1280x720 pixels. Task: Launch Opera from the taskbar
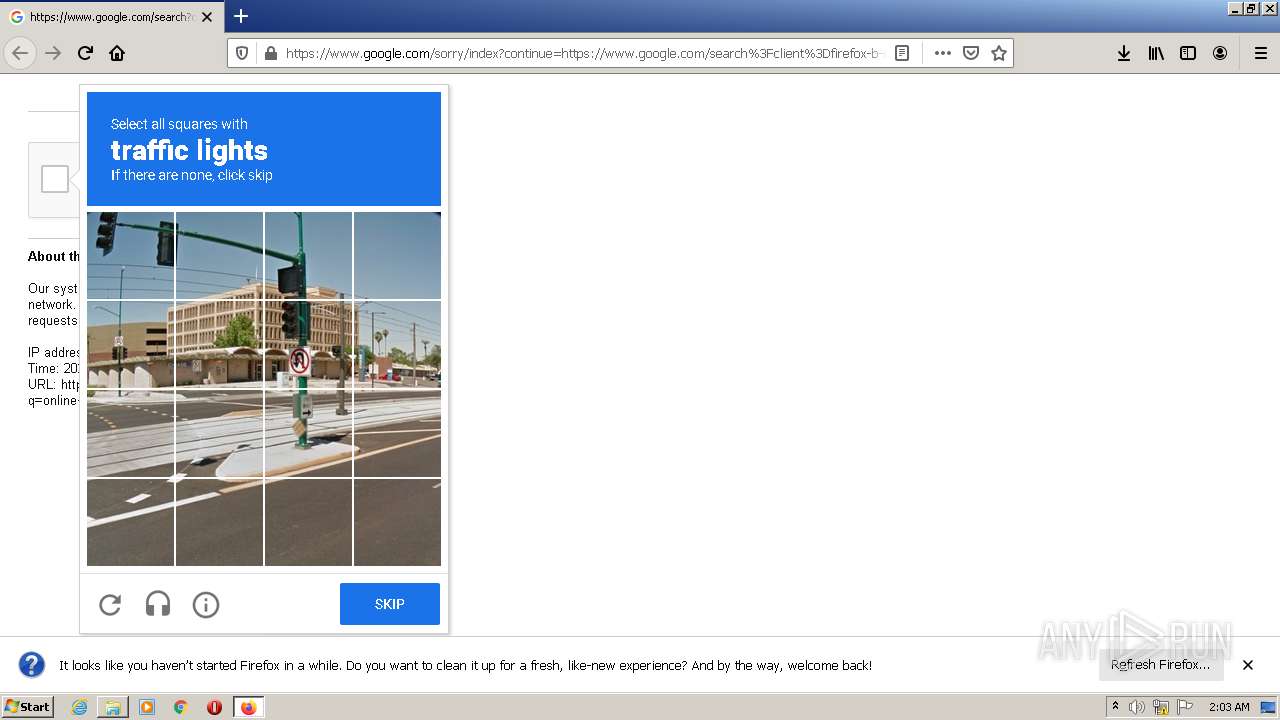pos(214,707)
